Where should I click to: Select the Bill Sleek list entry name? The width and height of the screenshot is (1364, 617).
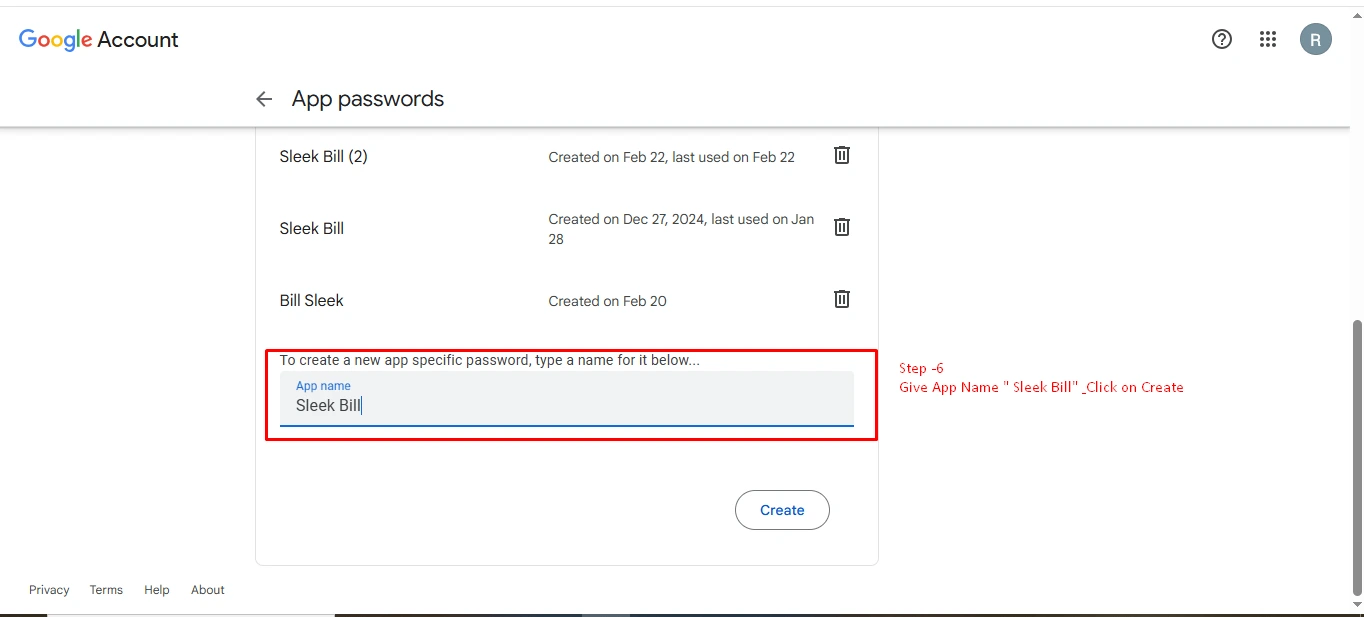[x=311, y=301]
